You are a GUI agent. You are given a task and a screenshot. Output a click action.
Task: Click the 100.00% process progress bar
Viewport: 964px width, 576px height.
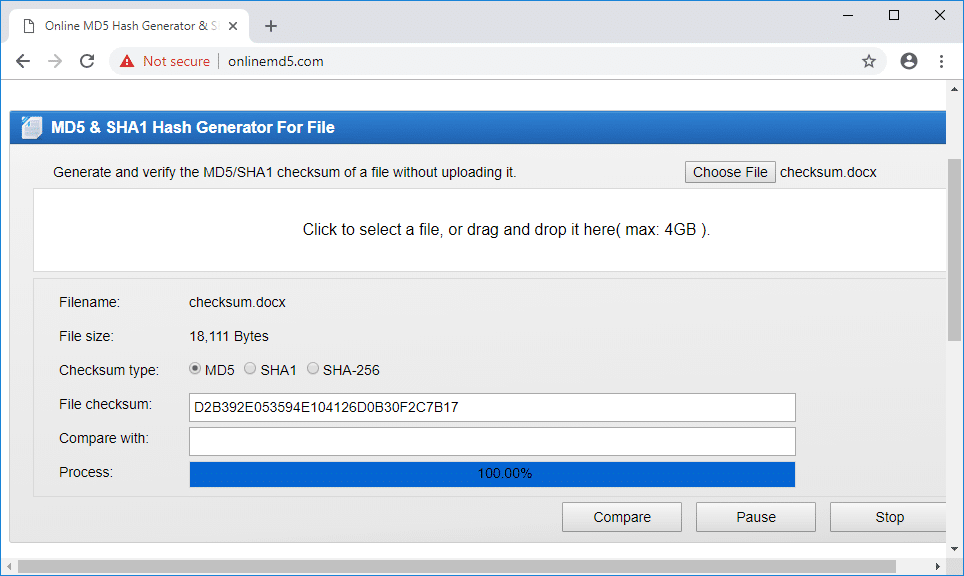pos(492,474)
